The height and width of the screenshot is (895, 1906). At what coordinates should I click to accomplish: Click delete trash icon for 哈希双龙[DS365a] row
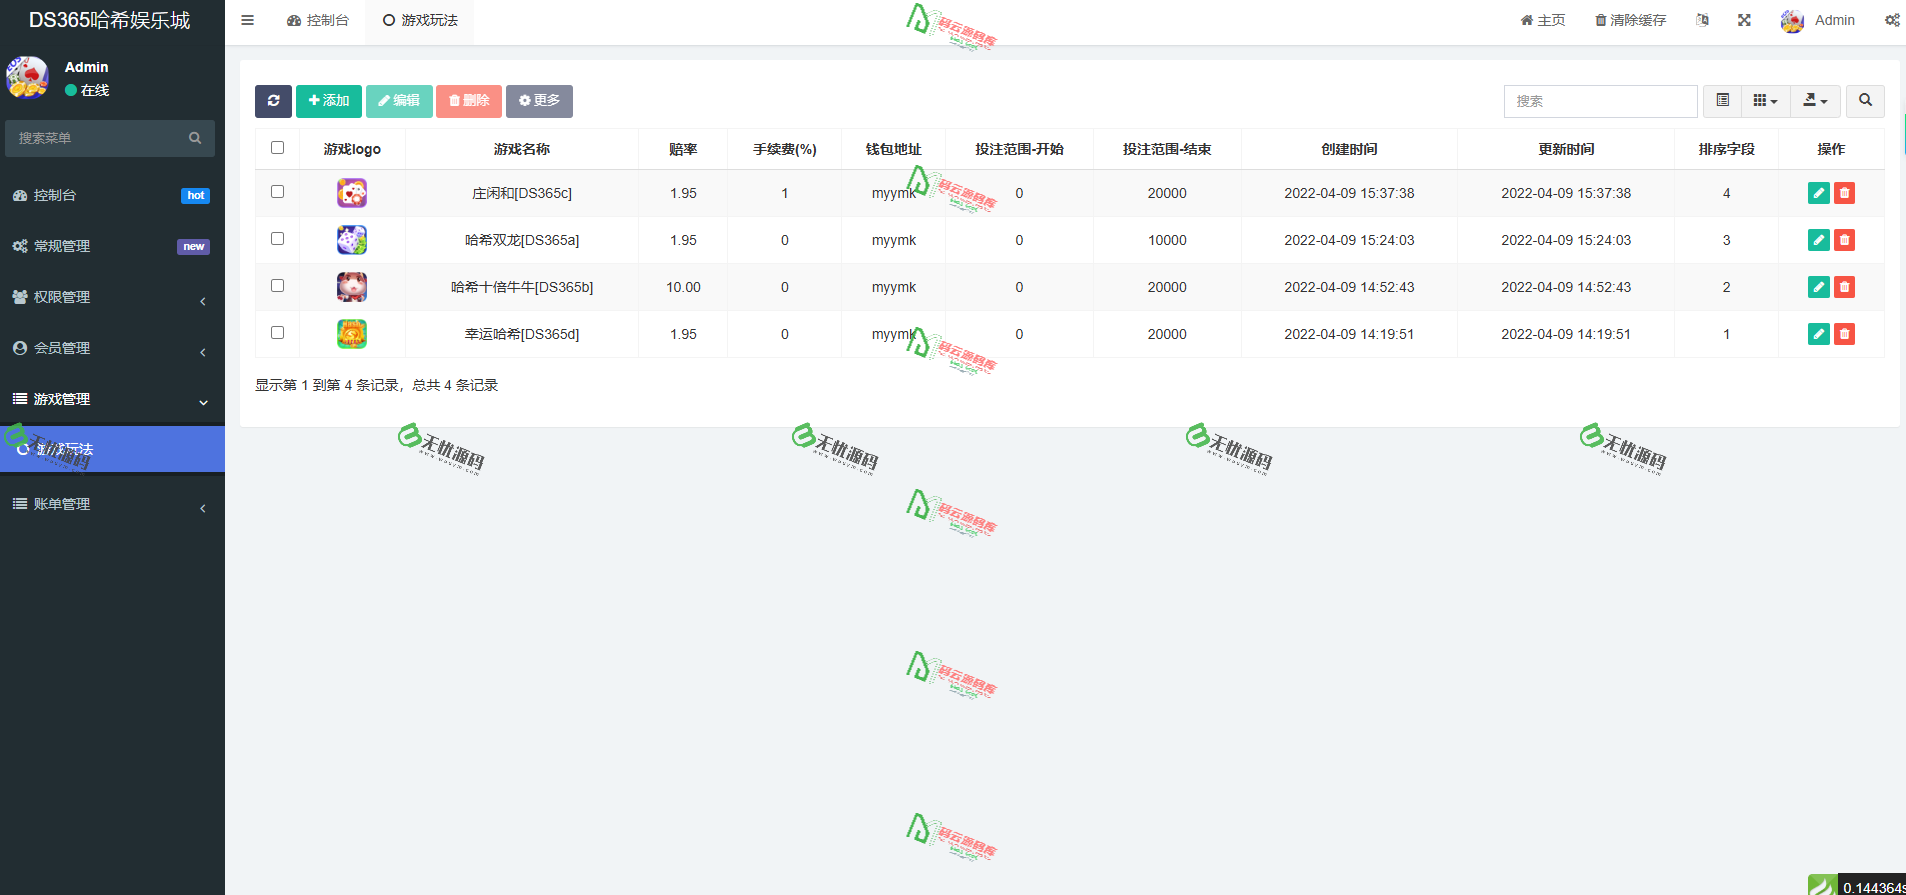[1844, 240]
